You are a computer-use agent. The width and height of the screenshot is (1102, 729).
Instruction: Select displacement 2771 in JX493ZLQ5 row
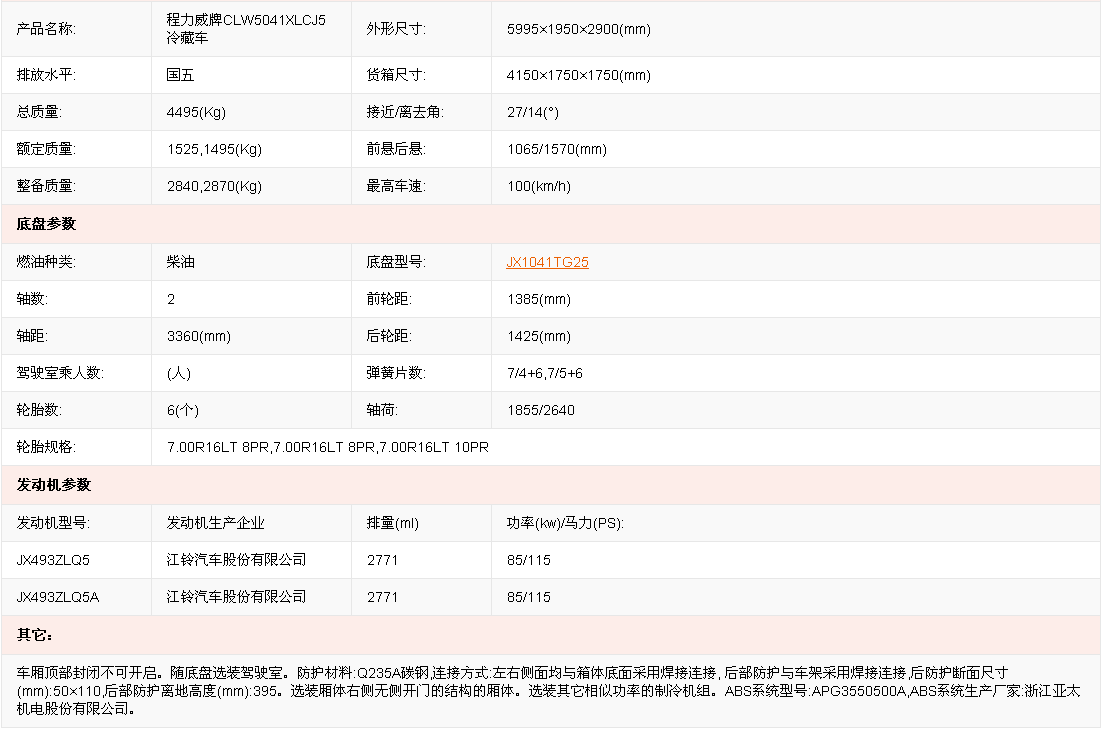tap(382, 560)
